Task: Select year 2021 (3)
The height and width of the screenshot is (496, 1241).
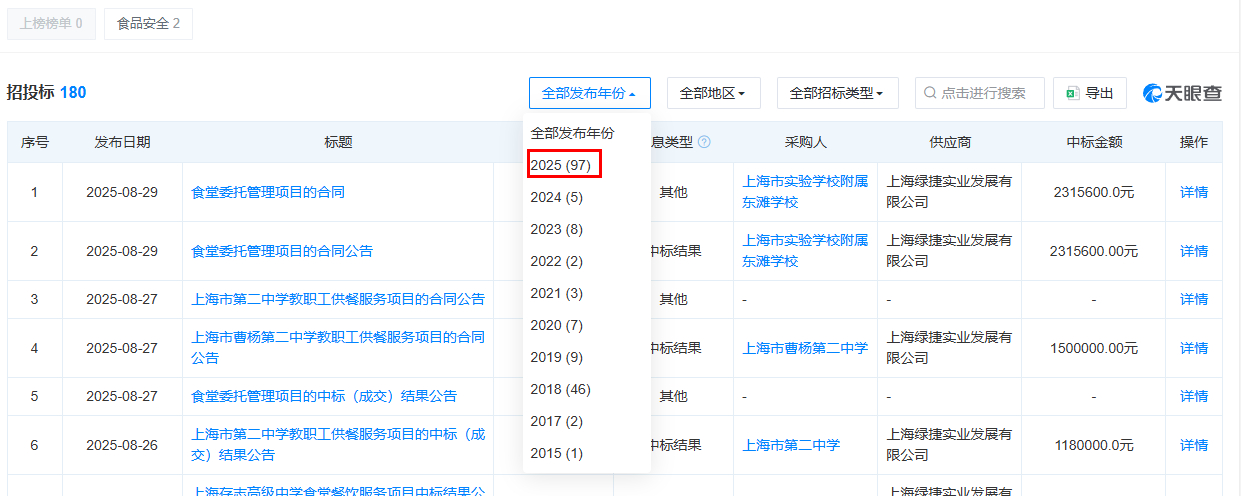Action: (x=587, y=293)
